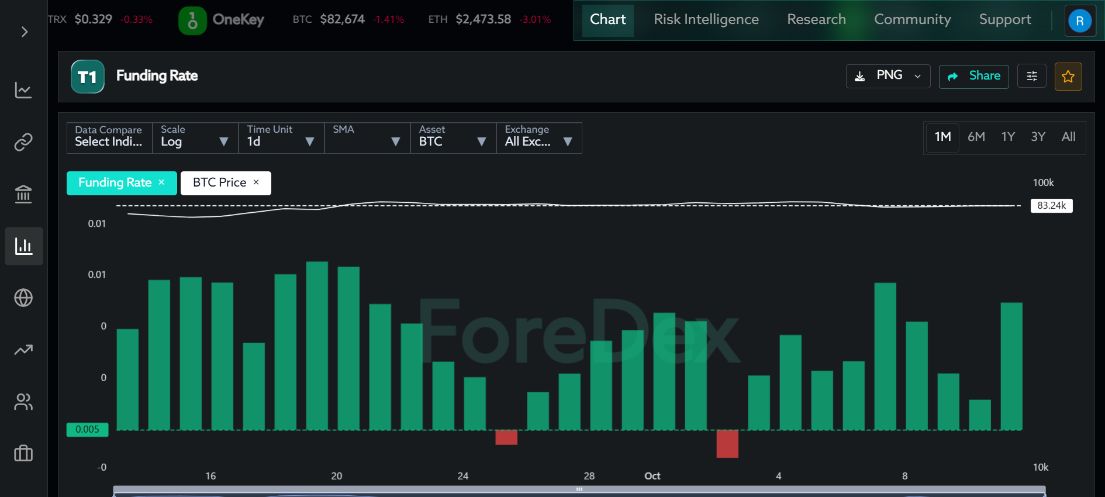Open the Exchange dropdown
Viewport: 1105px width, 497px height.
[539, 137]
